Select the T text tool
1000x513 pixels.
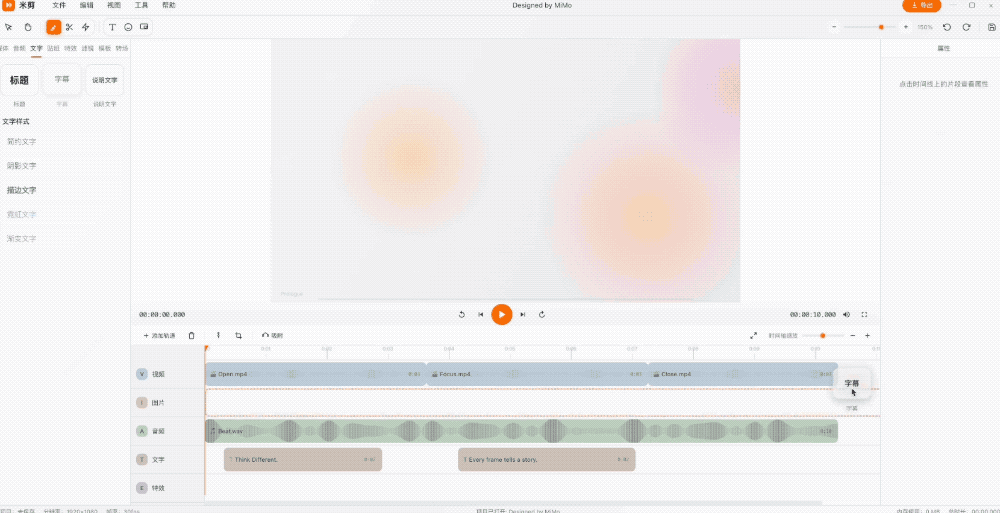(x=112, y=27)
